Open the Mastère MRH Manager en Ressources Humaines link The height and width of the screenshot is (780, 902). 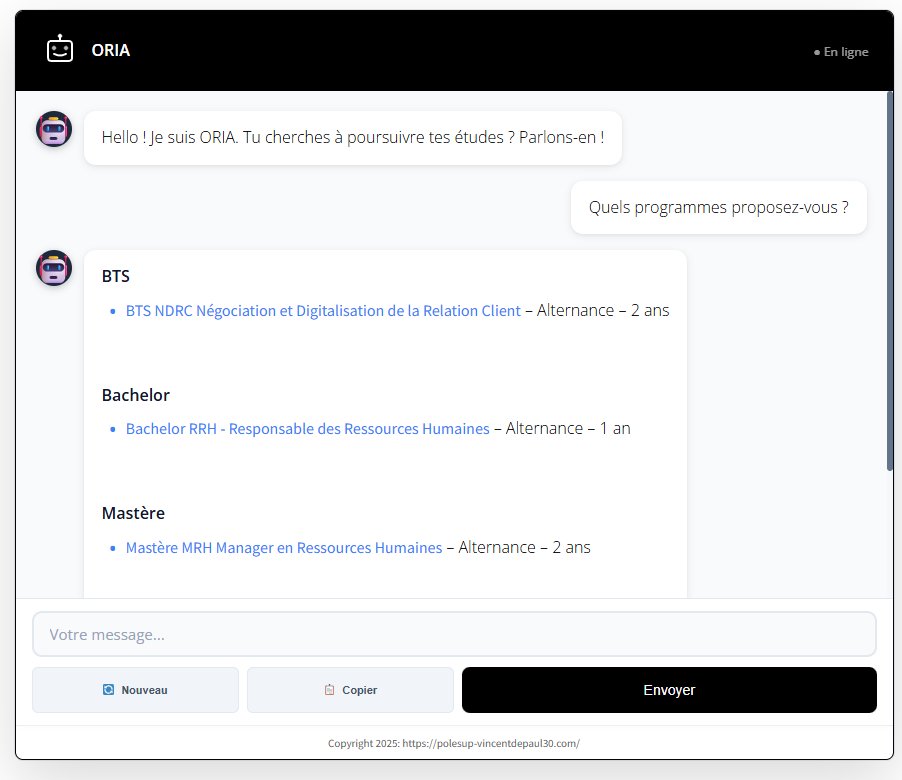[x=283, y=547]
